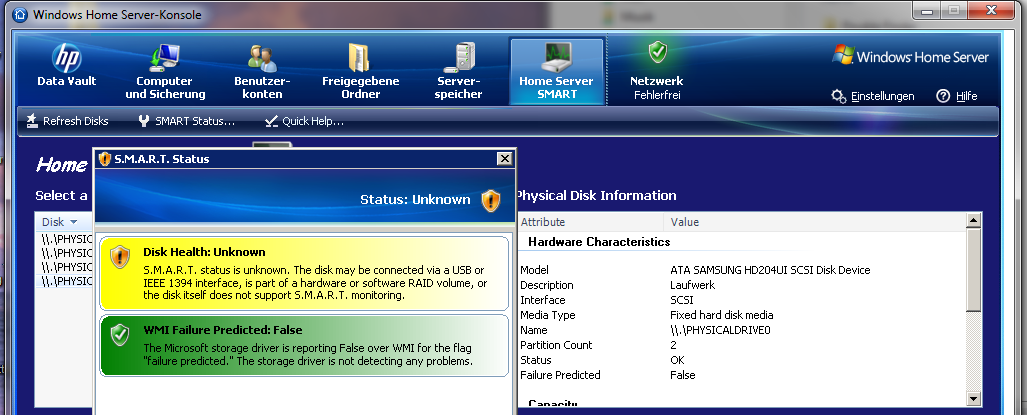1027x415 pixels.
Task: Click Windows Home Server-Konsole title bar icon
Action: tap(20, 14)
